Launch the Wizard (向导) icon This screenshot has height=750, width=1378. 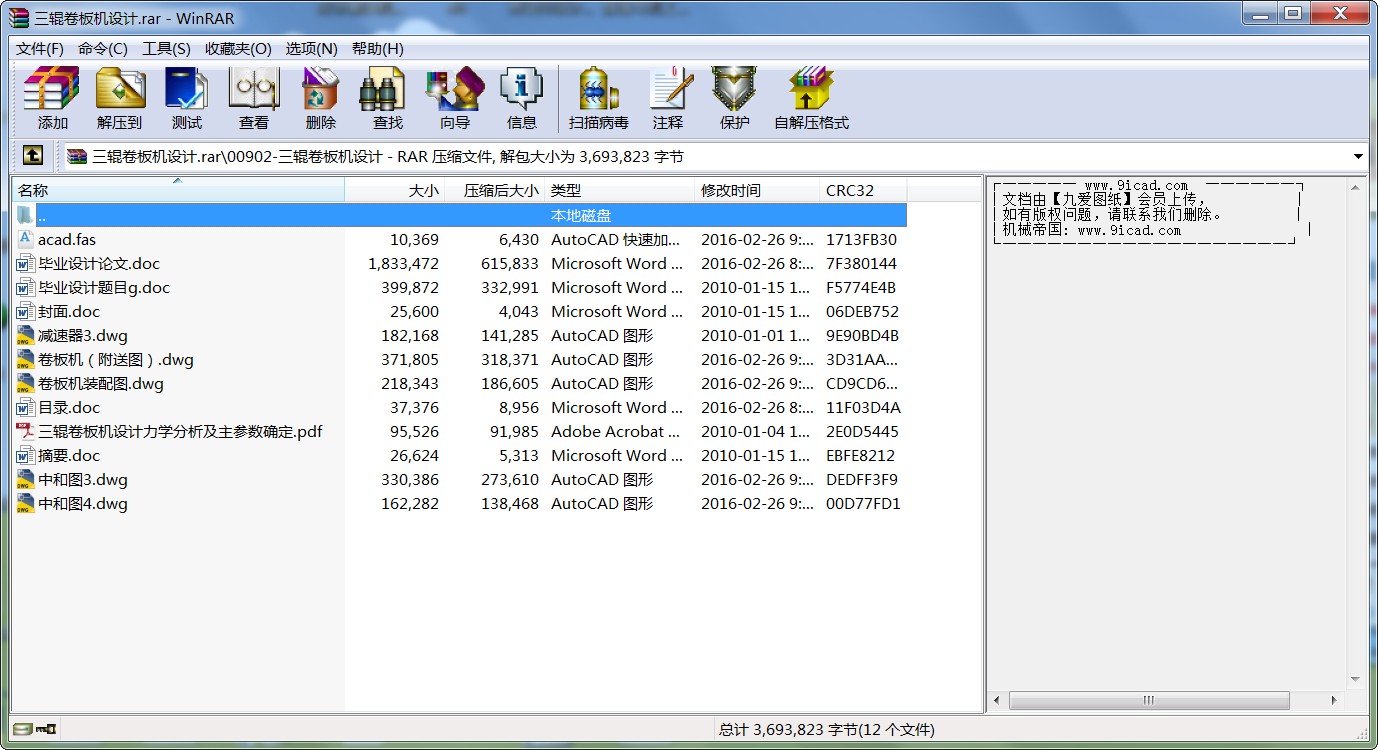[454, 98]
